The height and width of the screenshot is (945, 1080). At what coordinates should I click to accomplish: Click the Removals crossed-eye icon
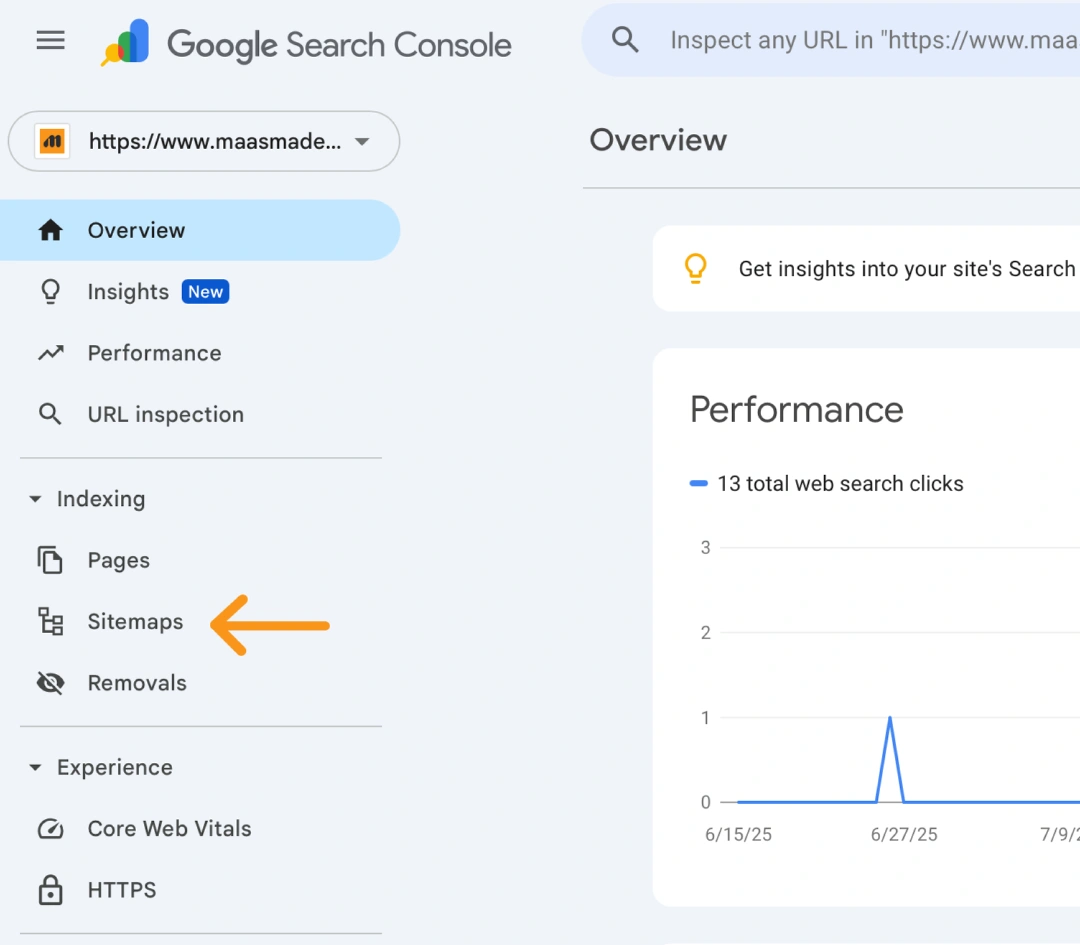pos(50,683)
